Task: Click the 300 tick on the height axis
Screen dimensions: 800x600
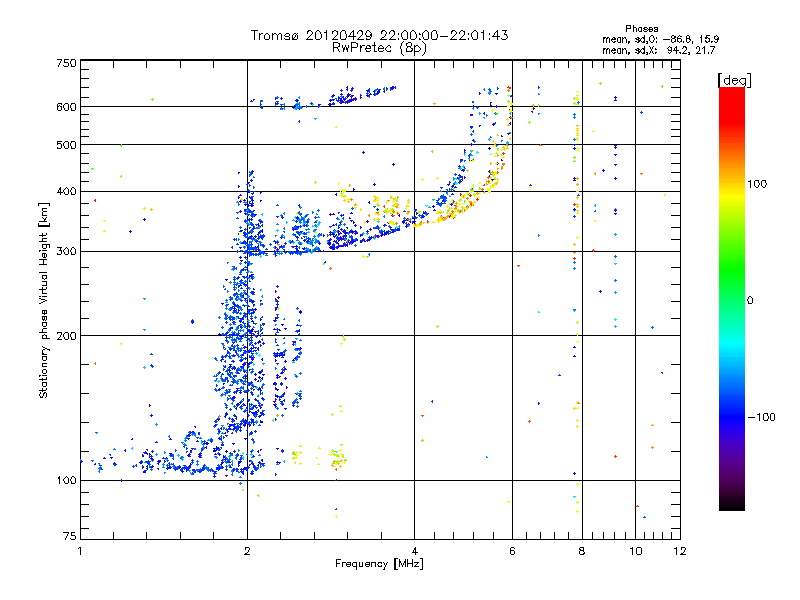Action: [66, 251]
